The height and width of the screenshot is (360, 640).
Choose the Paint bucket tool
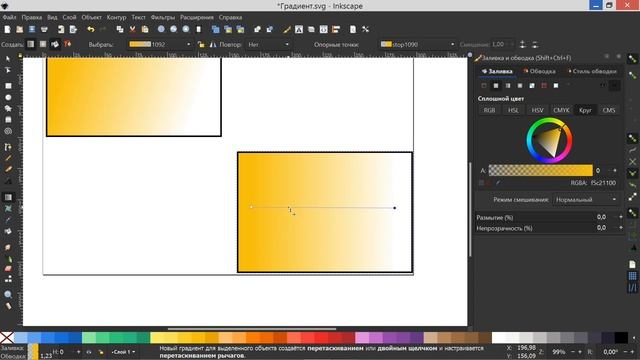pos(8,231)
